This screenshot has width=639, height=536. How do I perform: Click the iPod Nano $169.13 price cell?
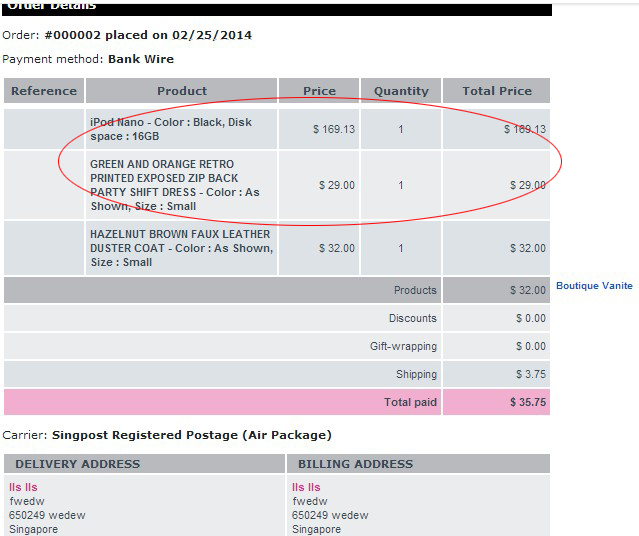(x=333, y=129)
